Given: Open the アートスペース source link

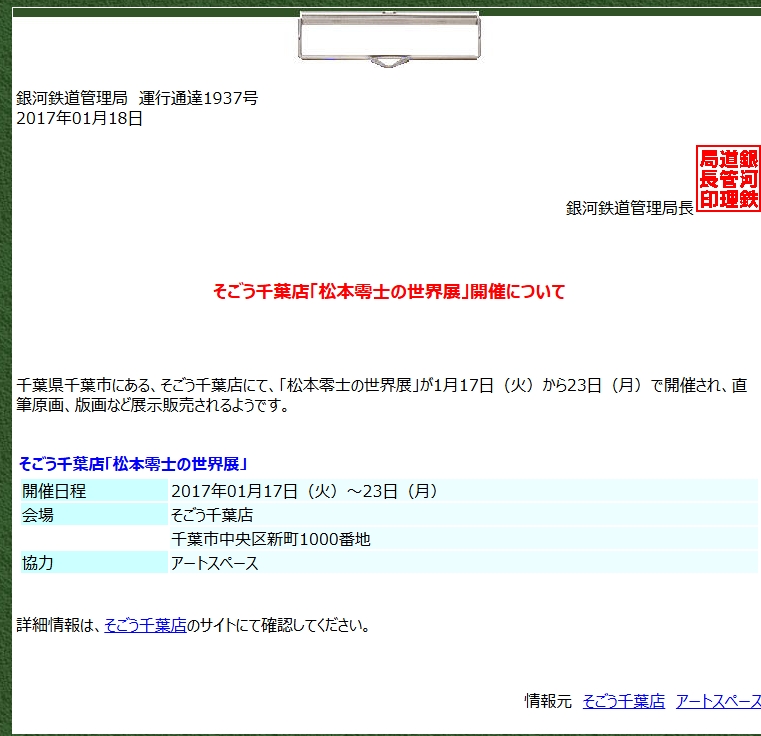Looking at the screenshot, I should [718, 701].
